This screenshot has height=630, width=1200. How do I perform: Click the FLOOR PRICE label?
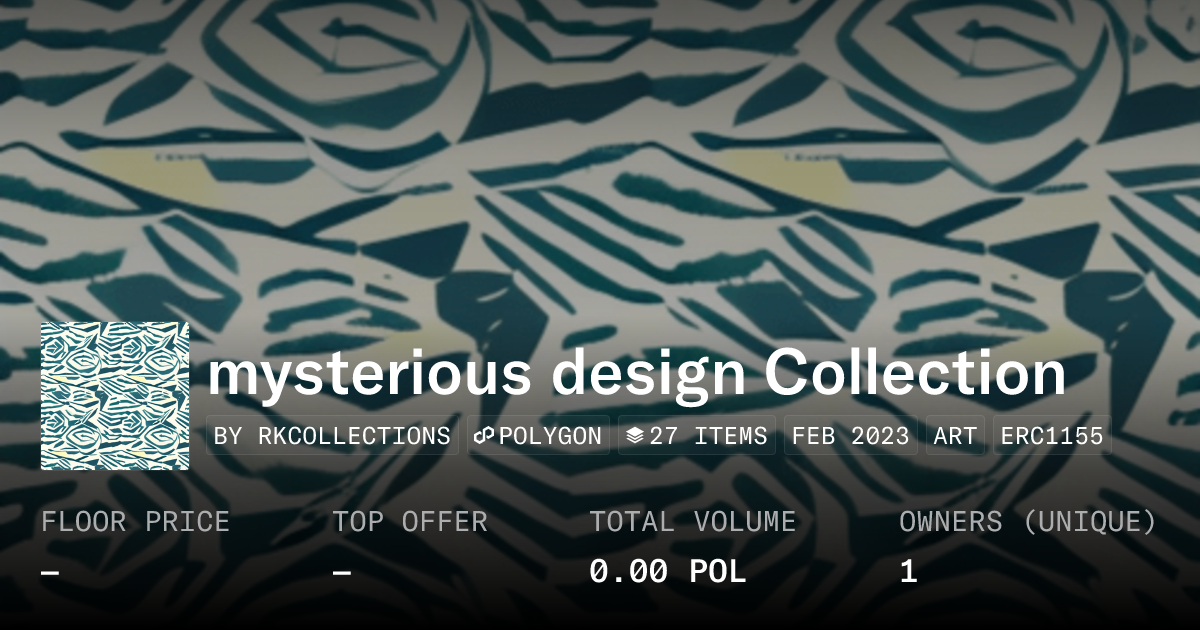click(x=135, y=522)
